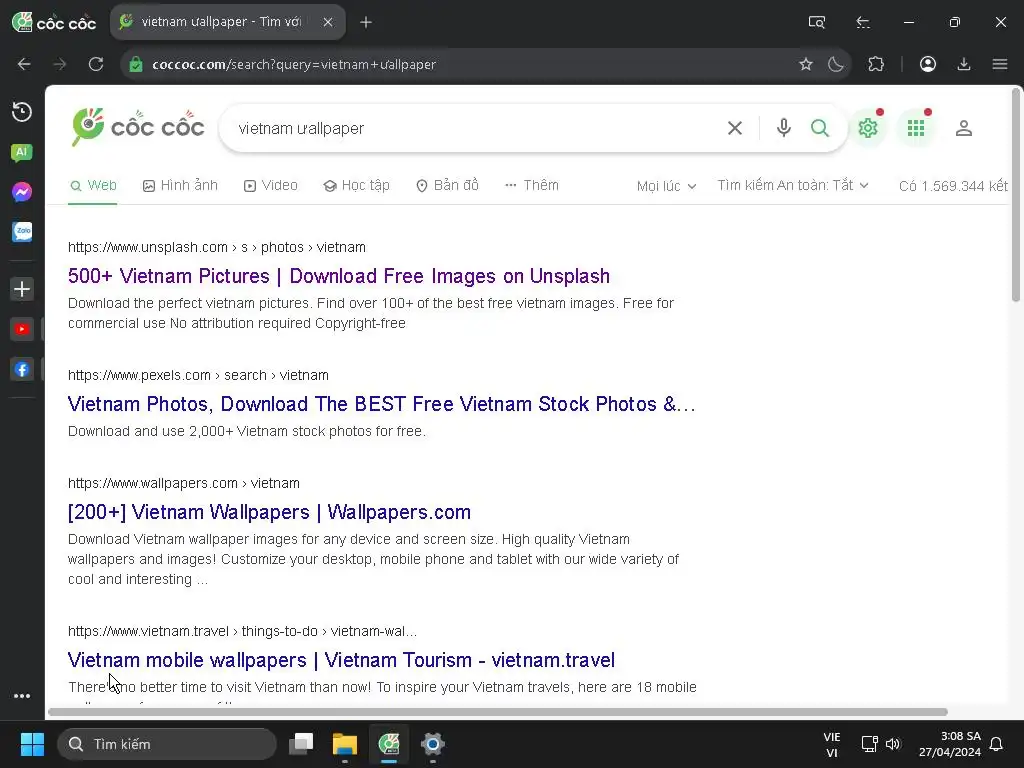This screenshot has width=1024, height=768.
Task: Open File Explorer from taskbar
Action: pos(345,744)
